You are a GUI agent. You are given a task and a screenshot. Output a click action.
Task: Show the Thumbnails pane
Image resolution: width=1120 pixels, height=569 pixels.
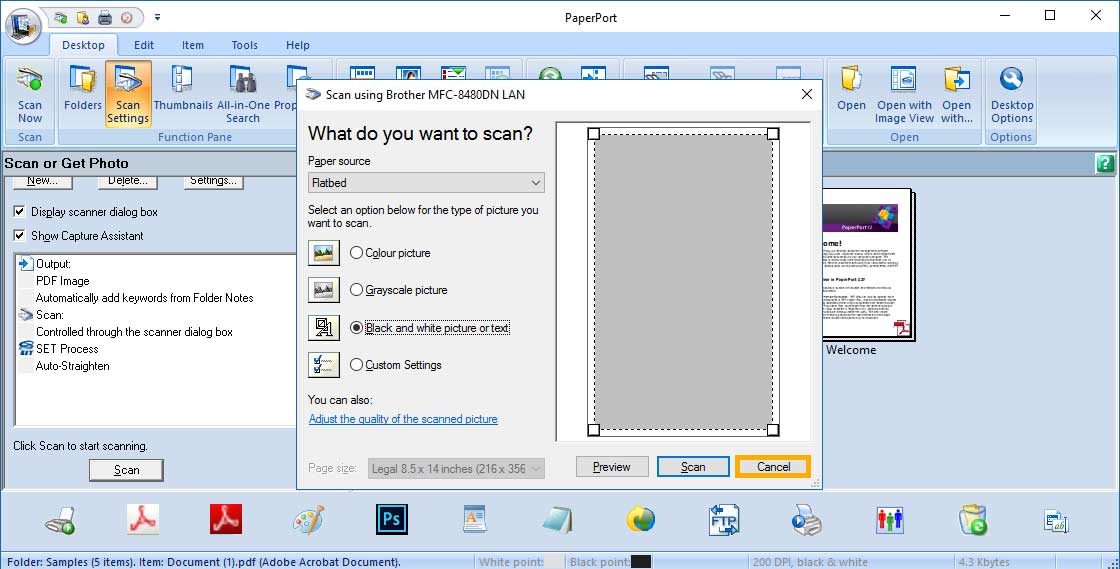183,89
